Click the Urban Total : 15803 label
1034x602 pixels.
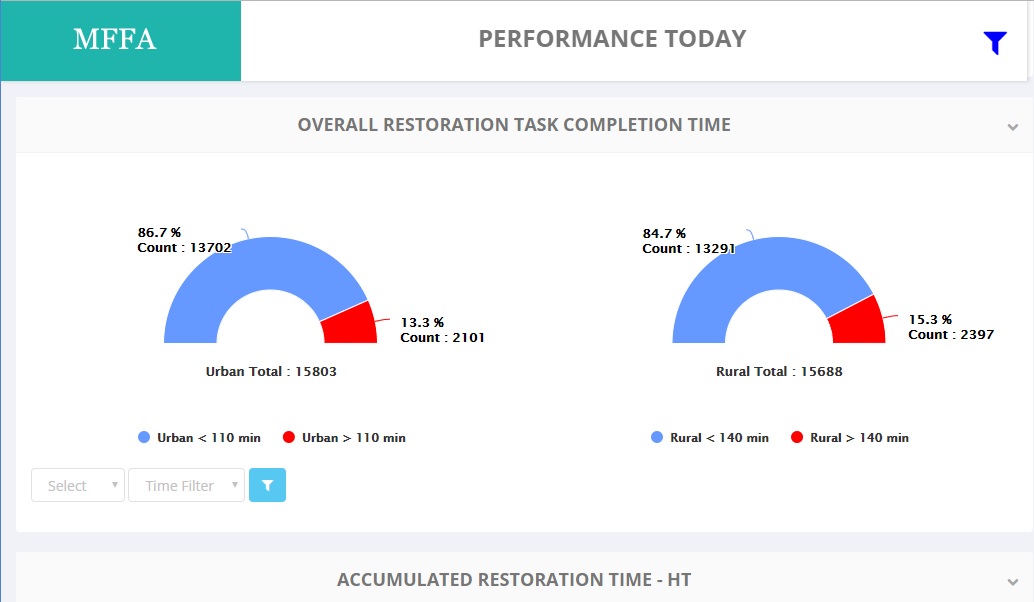[271, 371]
